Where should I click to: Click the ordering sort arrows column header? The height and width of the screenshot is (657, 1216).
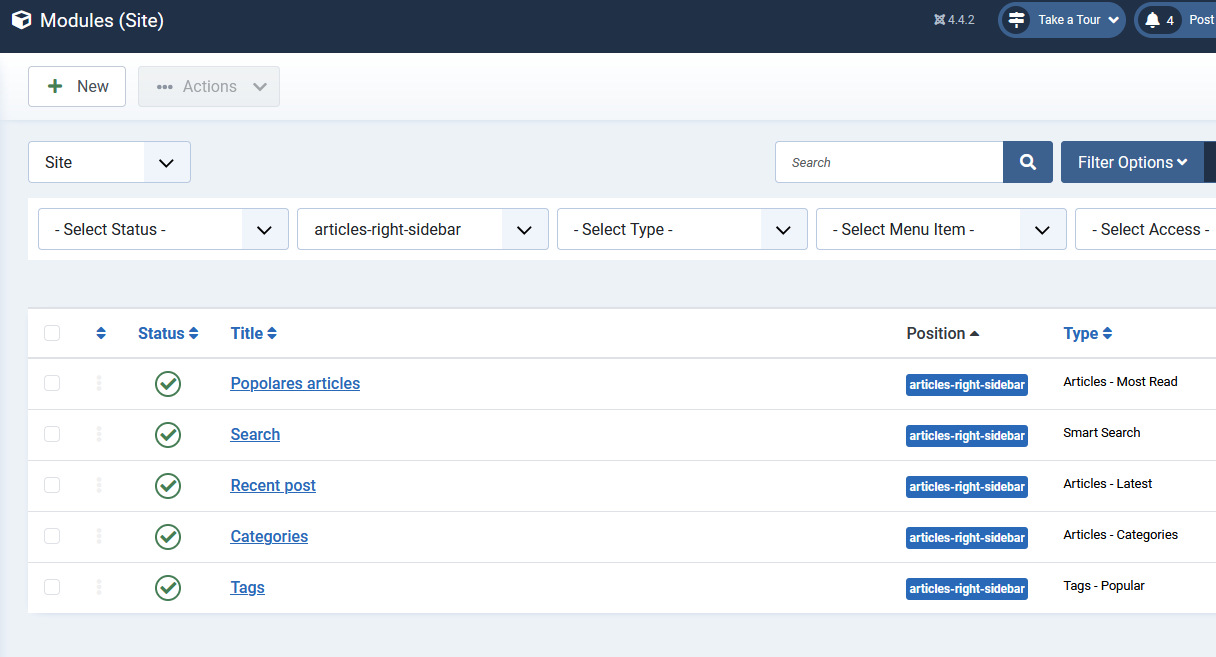[101, 334]
